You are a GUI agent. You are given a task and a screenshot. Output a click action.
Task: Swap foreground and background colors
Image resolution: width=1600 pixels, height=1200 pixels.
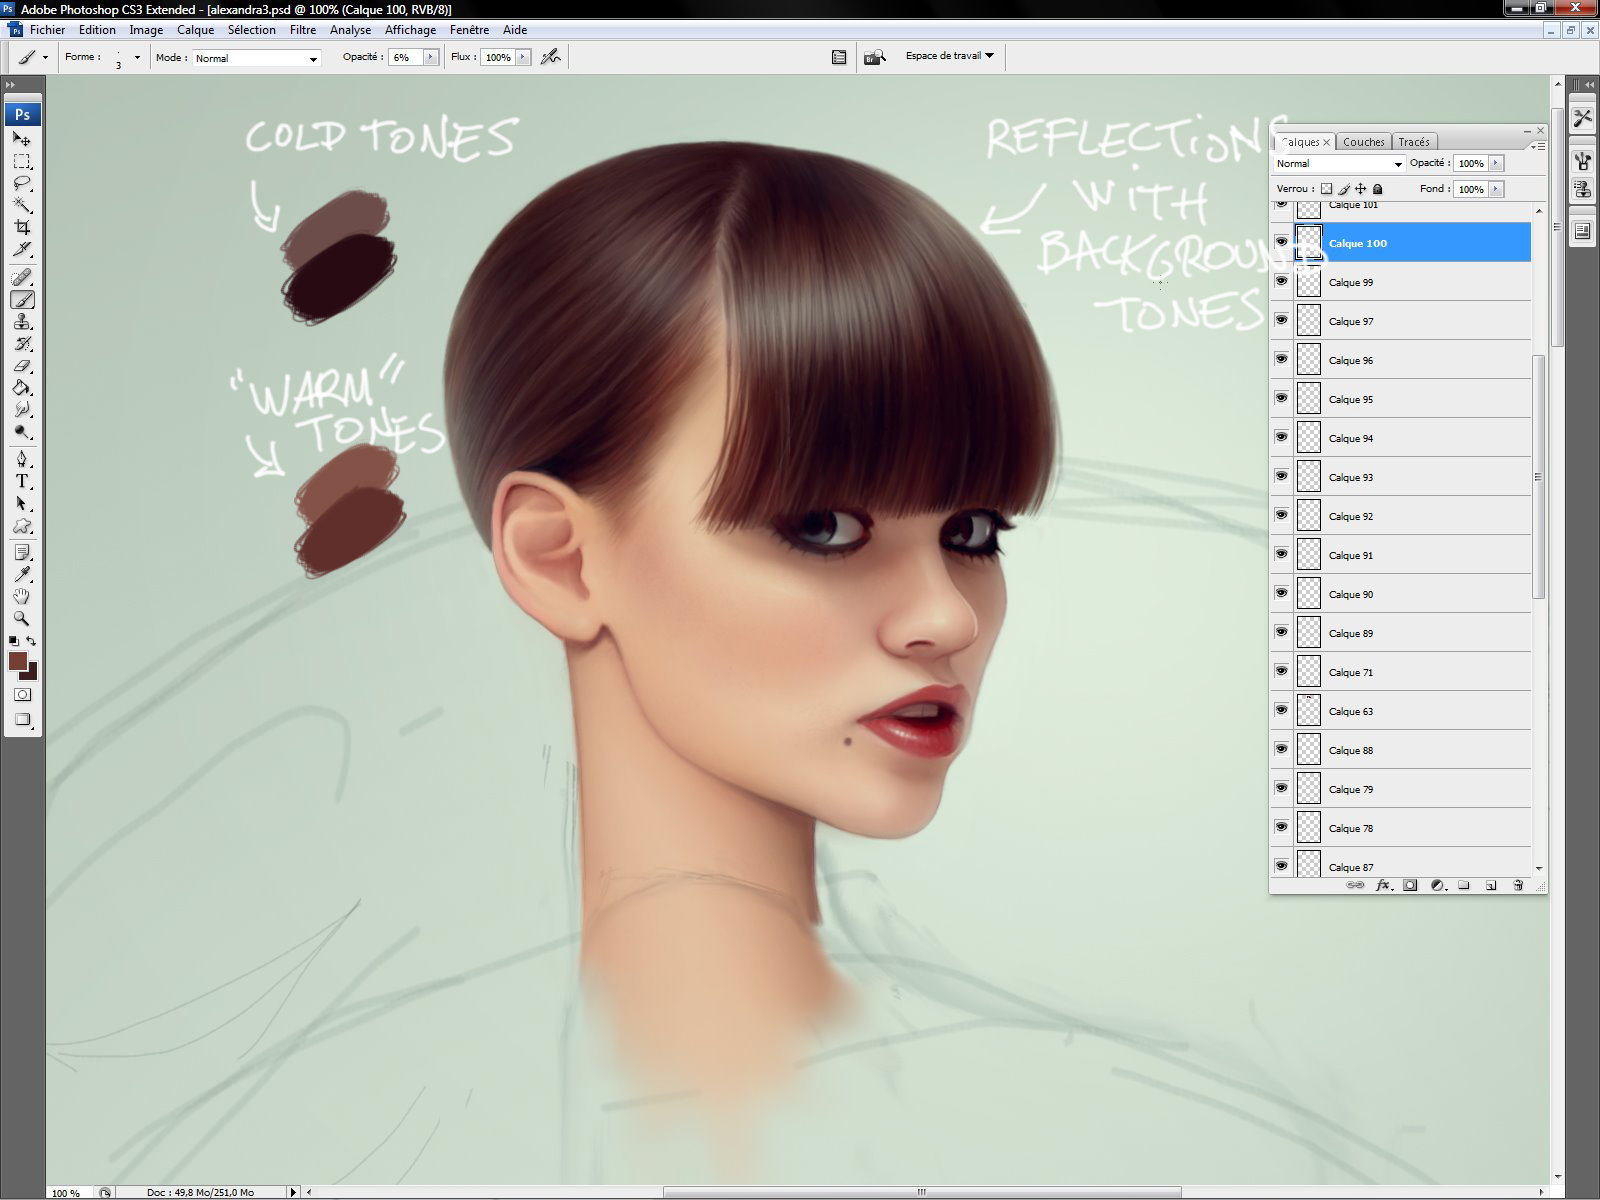click(31, 641)
